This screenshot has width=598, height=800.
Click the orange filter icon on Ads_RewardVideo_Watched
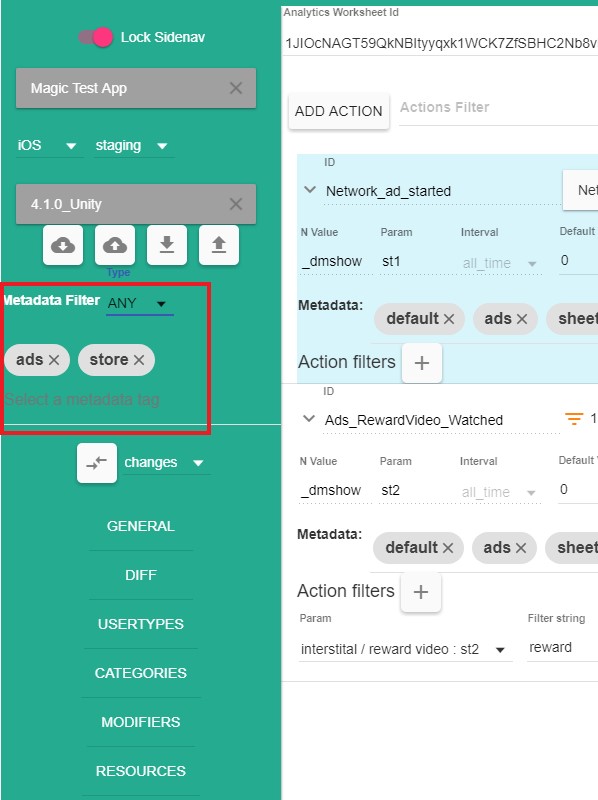[574, 419]
